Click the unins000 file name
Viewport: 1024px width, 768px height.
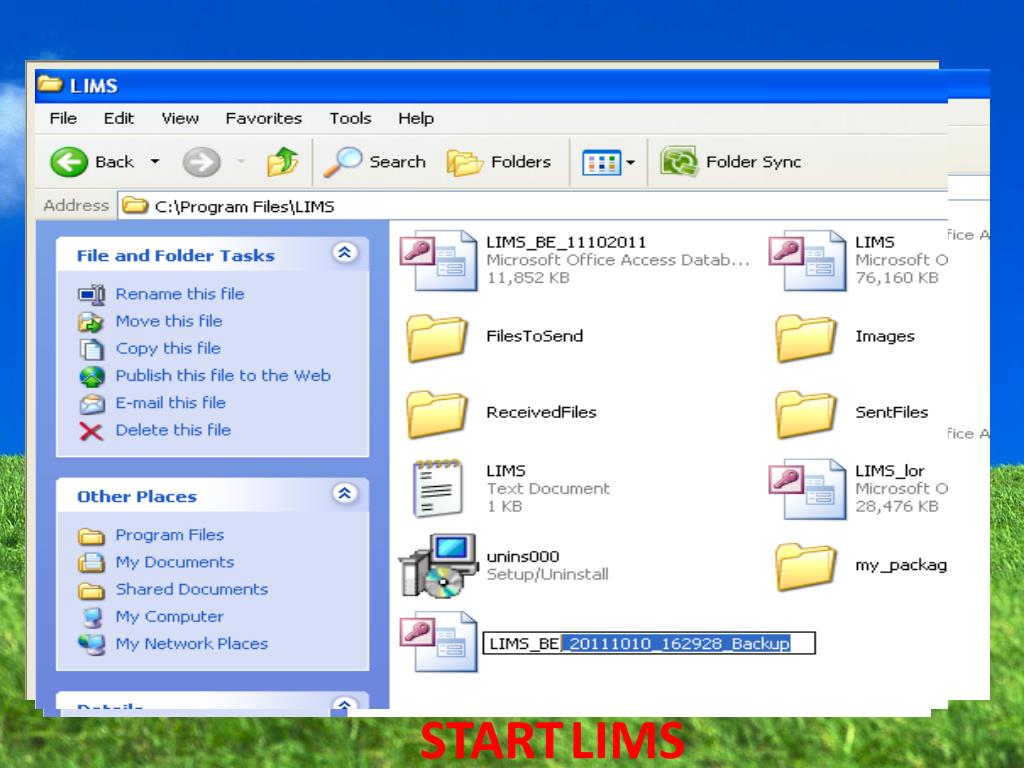point(523,556)
